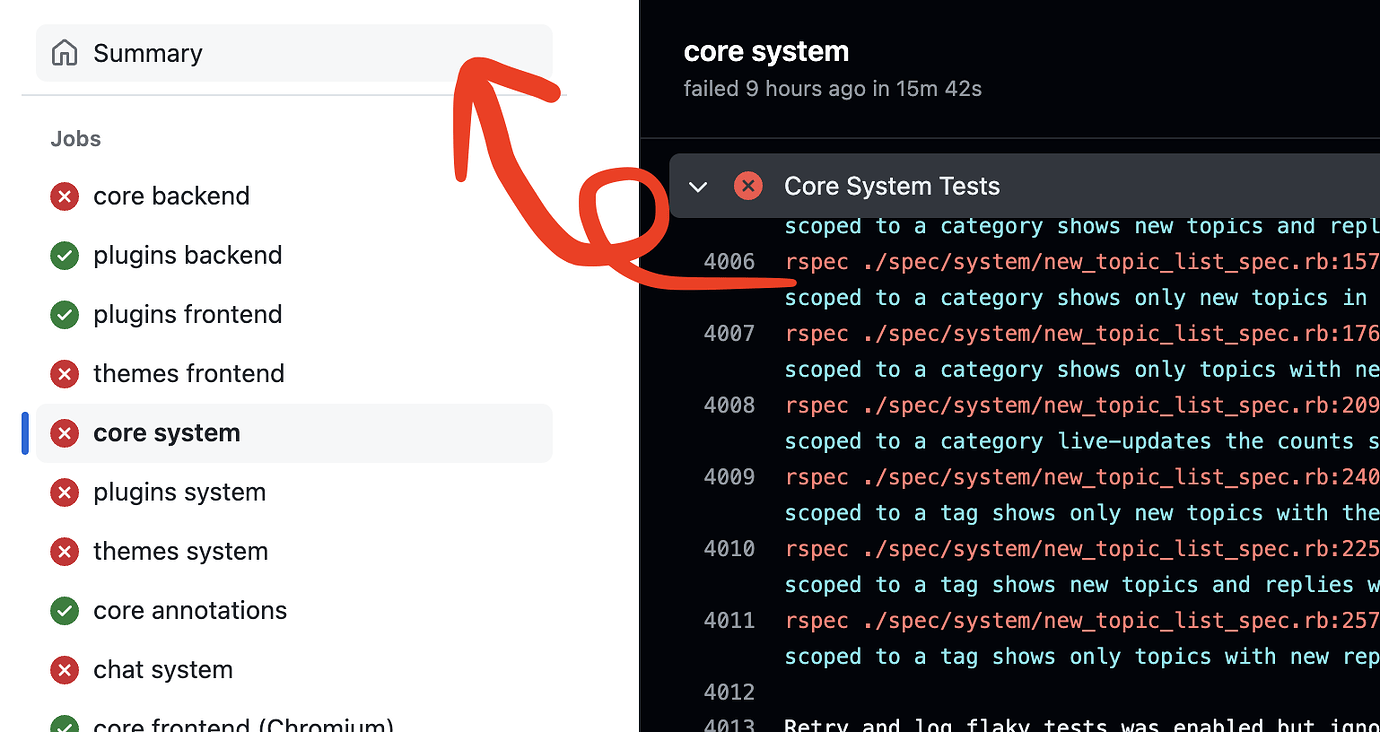Click the red X icon for plugins system
This screenshot has width=1380, height=732.
pos(65,492)
